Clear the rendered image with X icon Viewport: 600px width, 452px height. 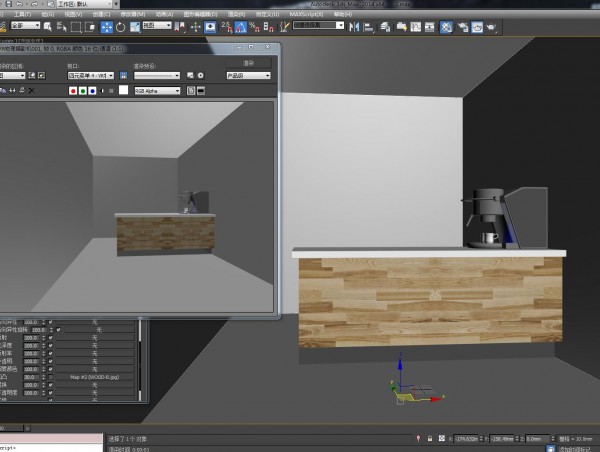point(32,91)
